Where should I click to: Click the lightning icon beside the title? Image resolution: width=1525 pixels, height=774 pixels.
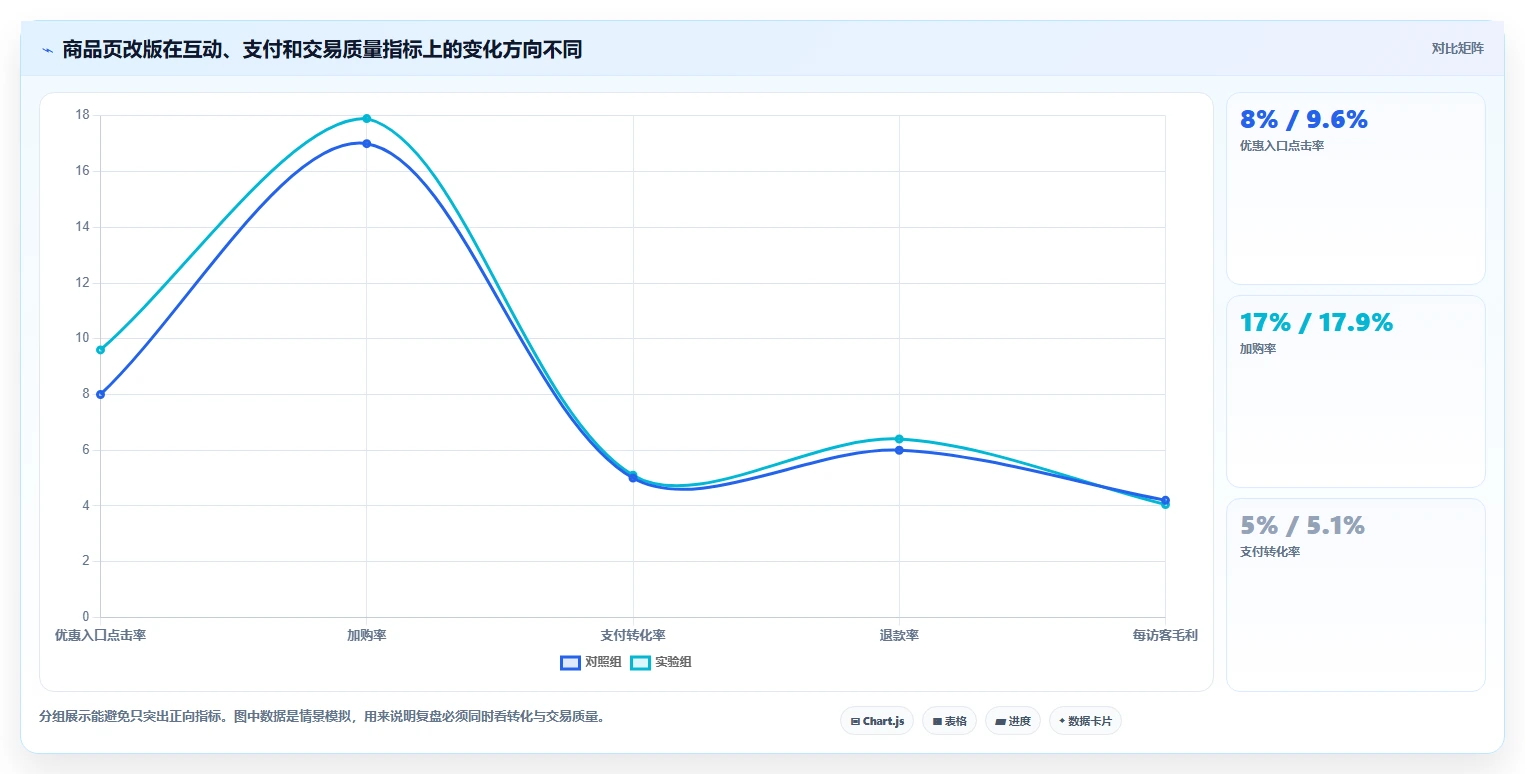(47, 50)
